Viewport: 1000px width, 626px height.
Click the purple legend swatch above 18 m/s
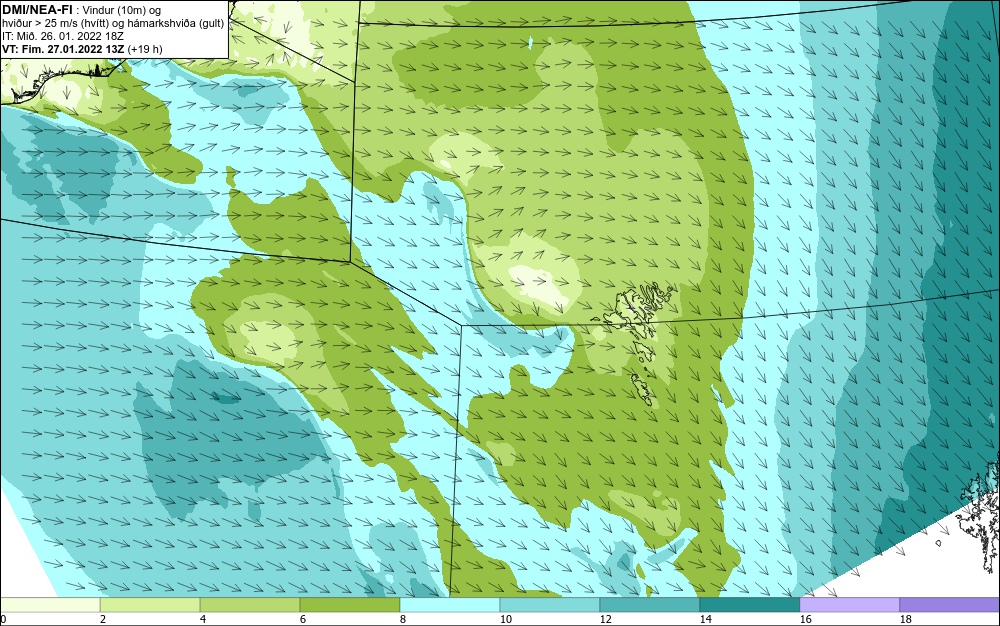point(950,604)
